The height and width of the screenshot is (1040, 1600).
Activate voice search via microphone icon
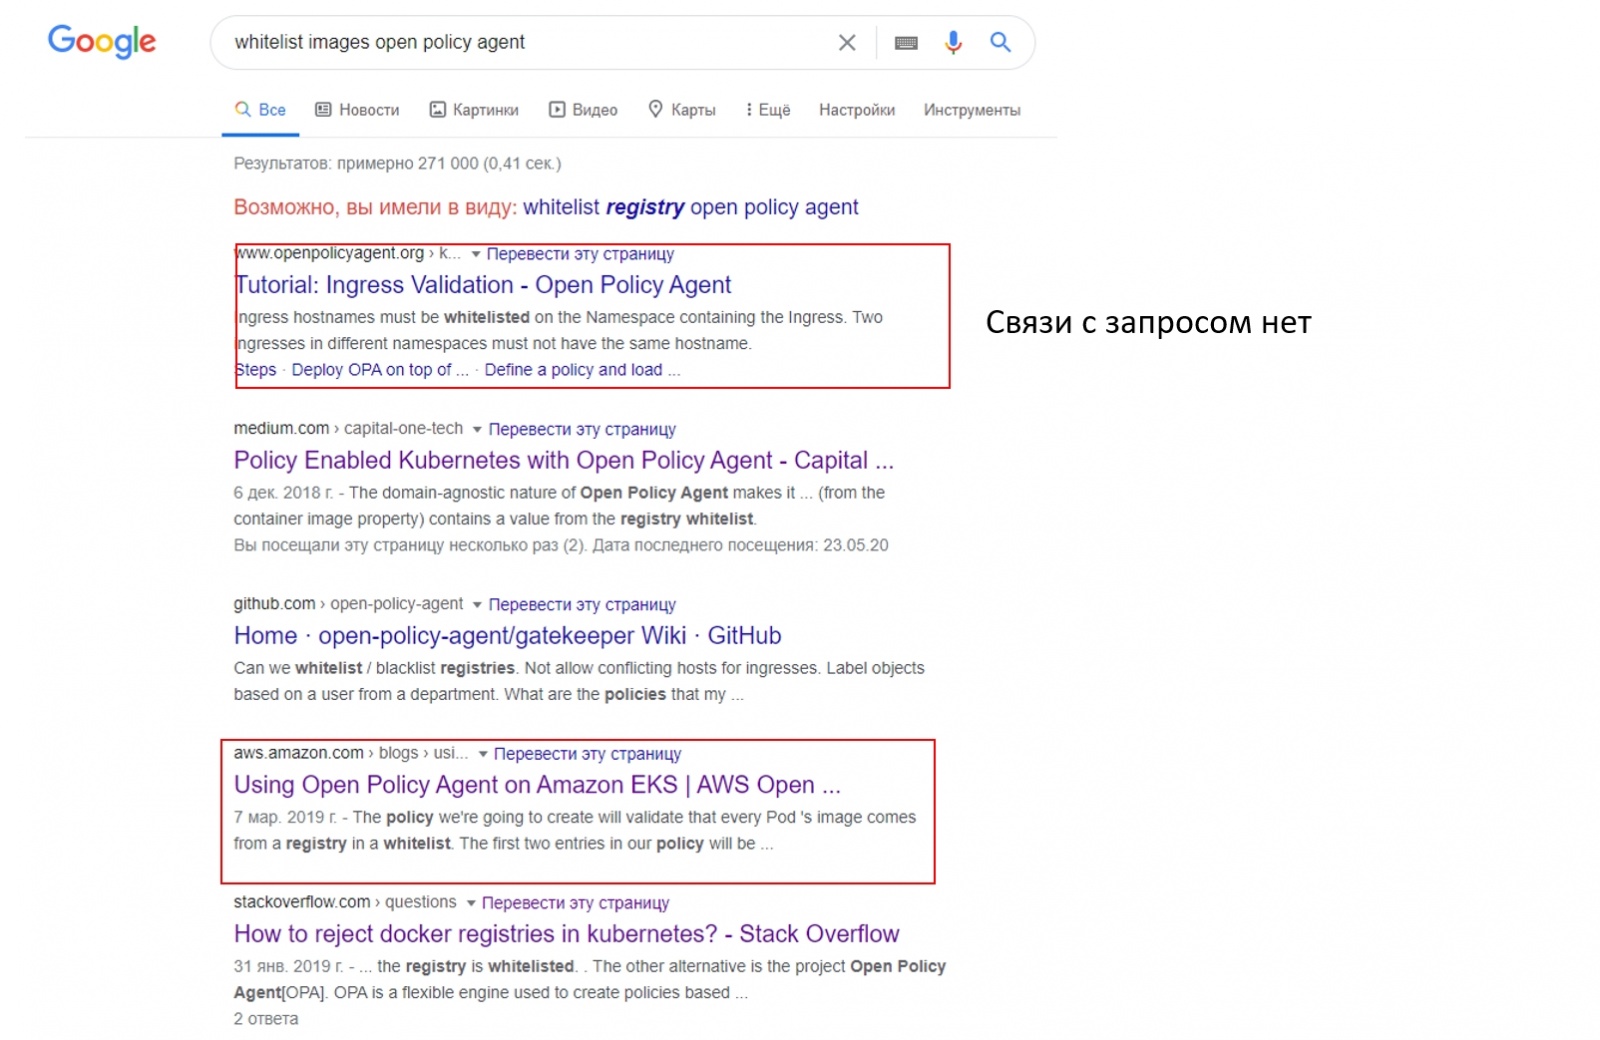[952, 43]
